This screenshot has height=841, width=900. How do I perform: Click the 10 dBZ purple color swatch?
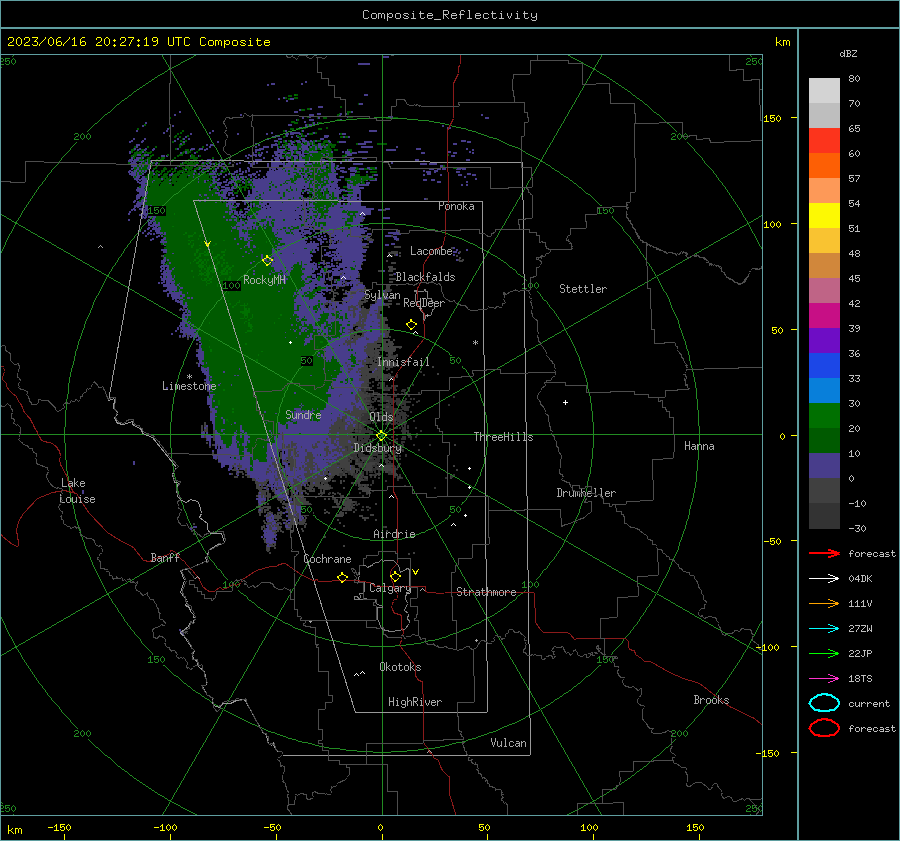coord(824,466)
